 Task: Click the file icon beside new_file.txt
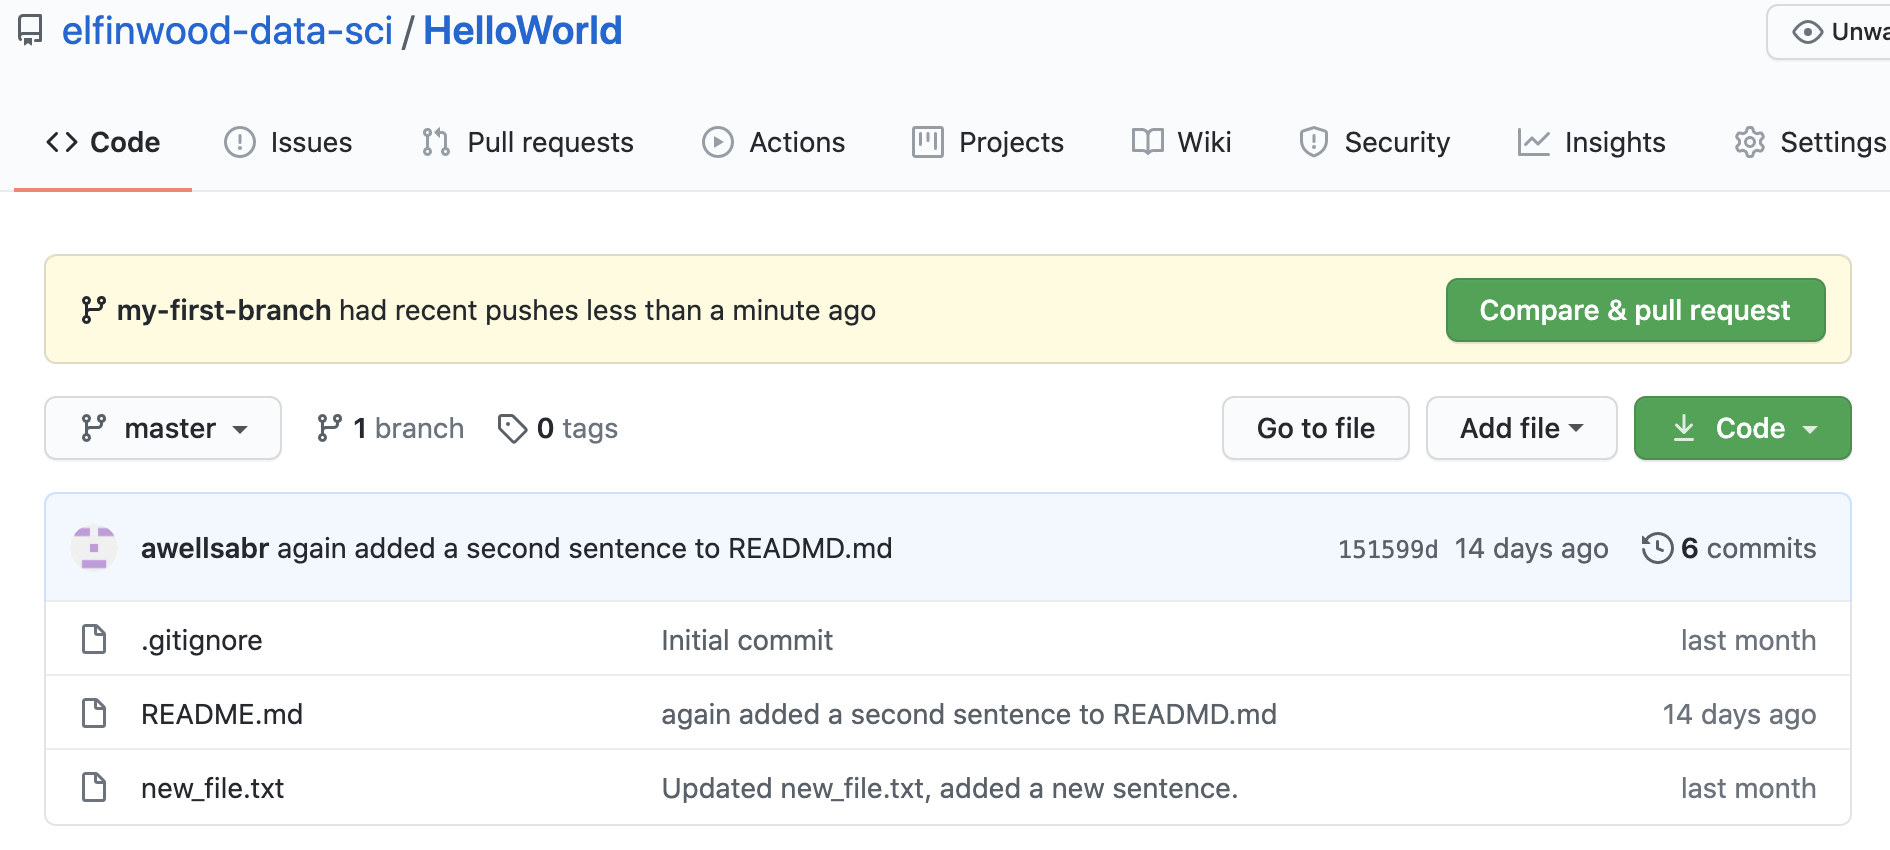(x=94, y=787)
